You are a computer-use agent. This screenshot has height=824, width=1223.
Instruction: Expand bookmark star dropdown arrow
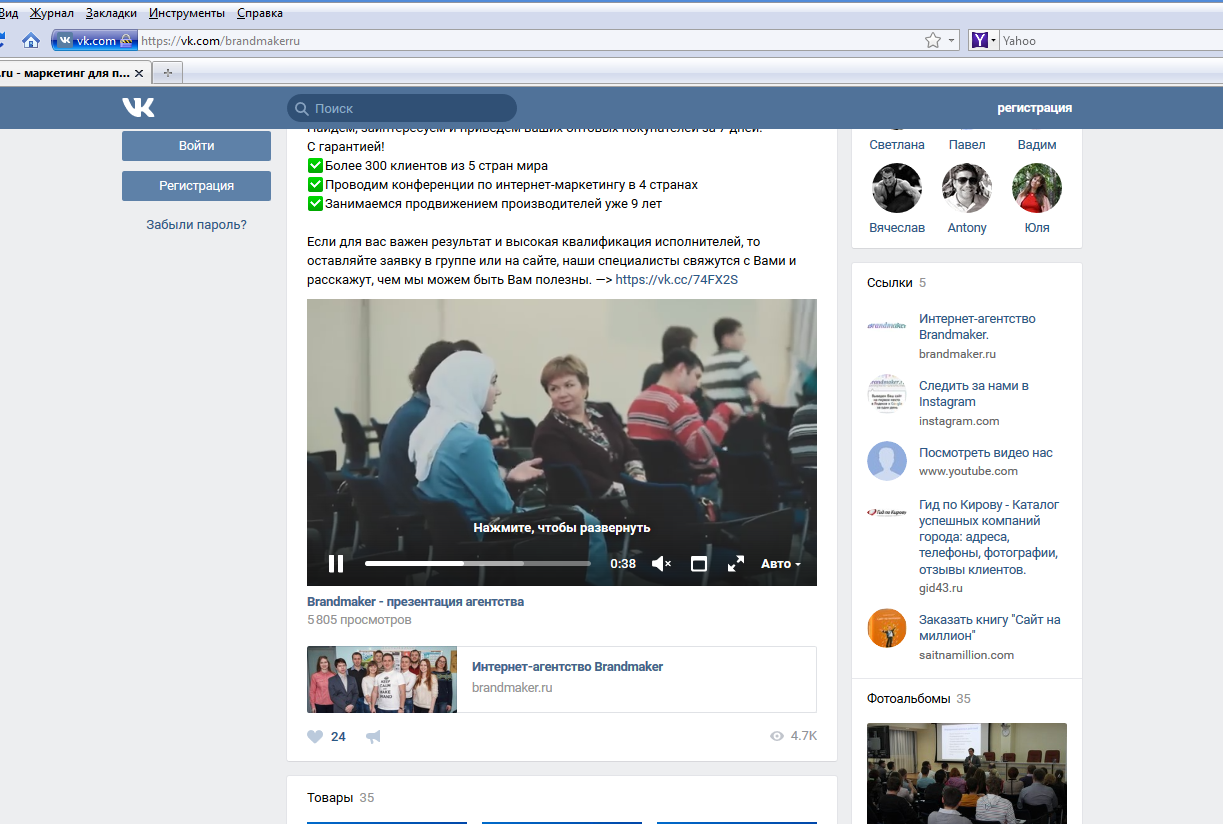952,41
